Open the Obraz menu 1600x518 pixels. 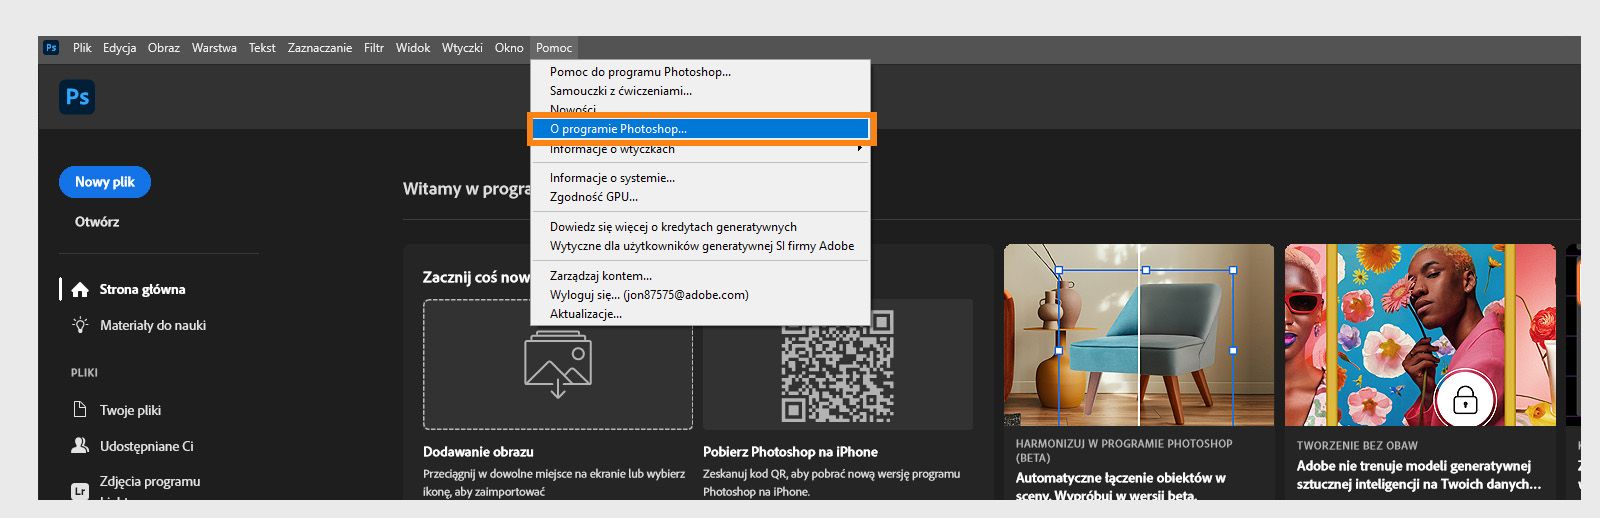click(164, 48)
